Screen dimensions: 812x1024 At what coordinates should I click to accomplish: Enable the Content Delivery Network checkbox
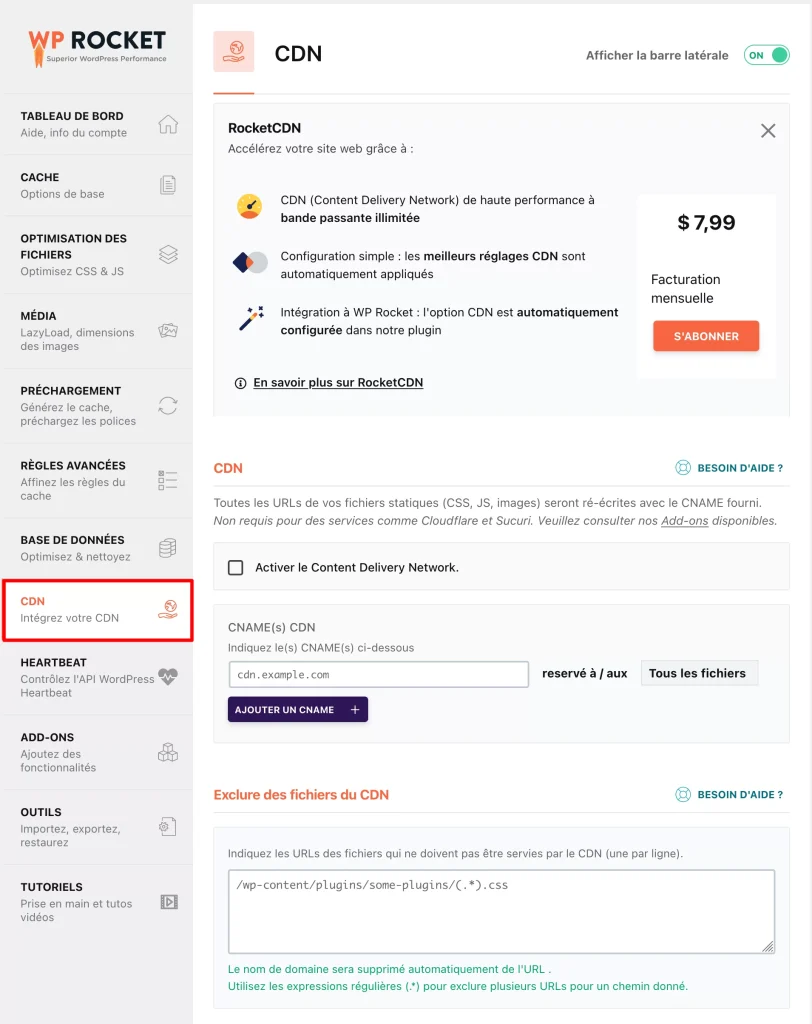[236, 568]
